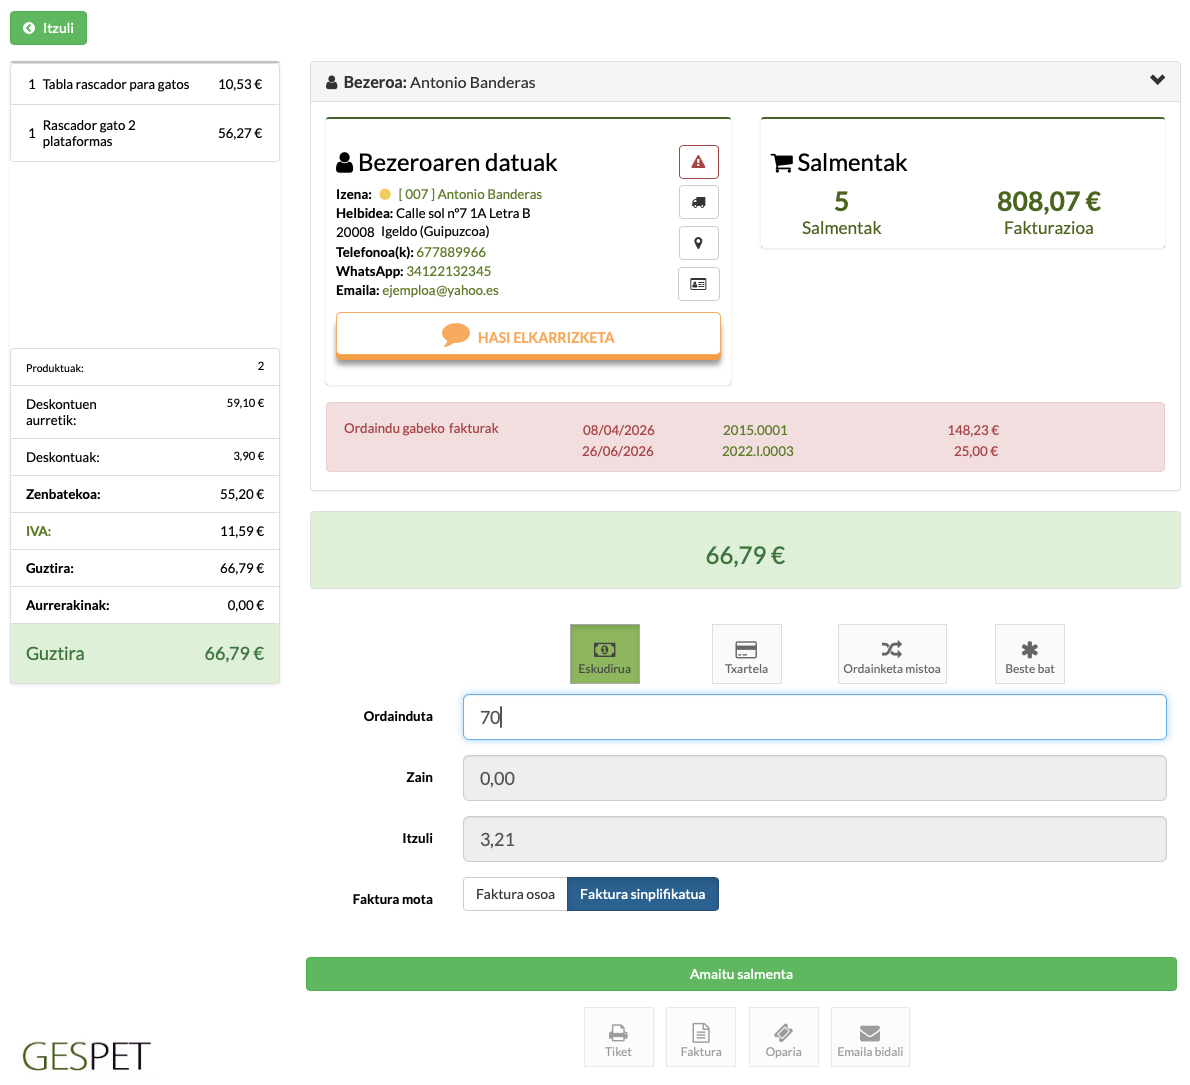Screen dimensions: 1190x1085
Task: Select Txartela card payment method
Action: 746,654
